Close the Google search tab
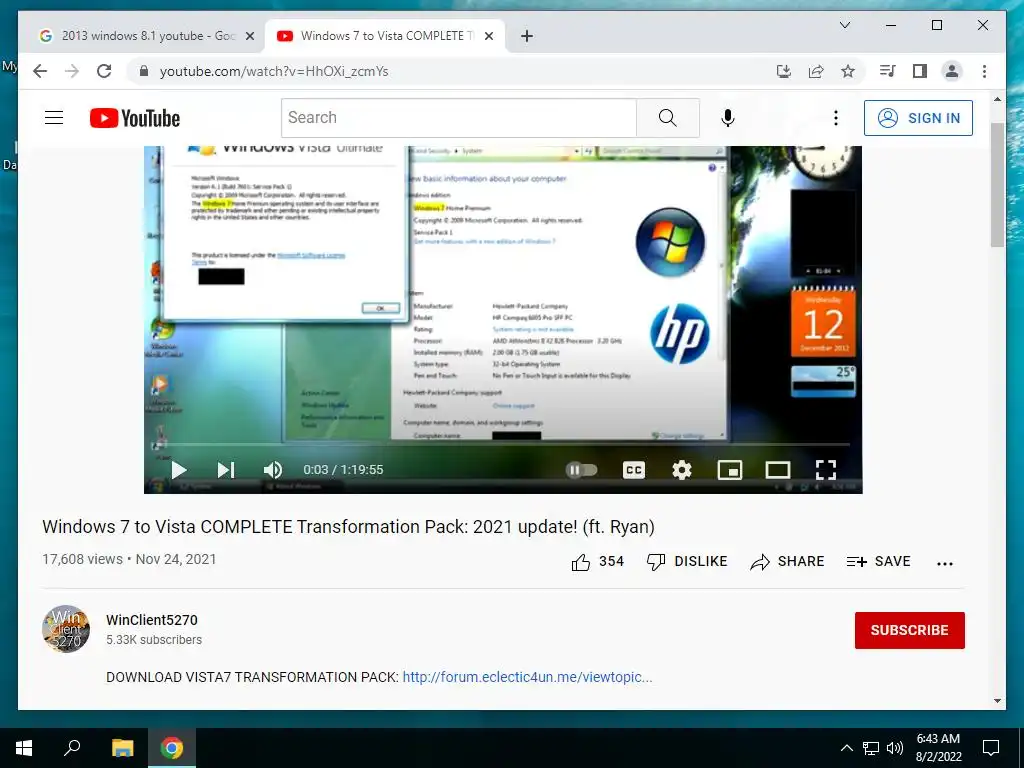The height and width of the screenshot is (768, 1024). click(249, 36)
